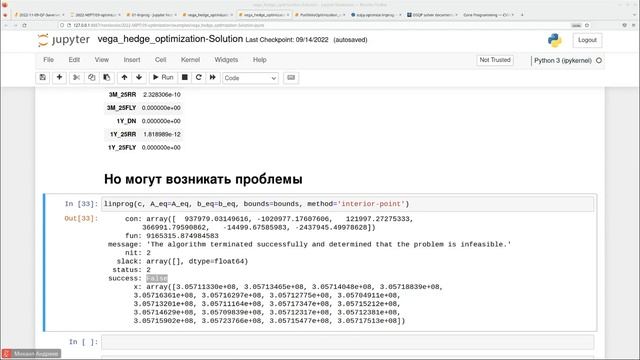Open the File menu
The image size is (640, 360).
48,60
